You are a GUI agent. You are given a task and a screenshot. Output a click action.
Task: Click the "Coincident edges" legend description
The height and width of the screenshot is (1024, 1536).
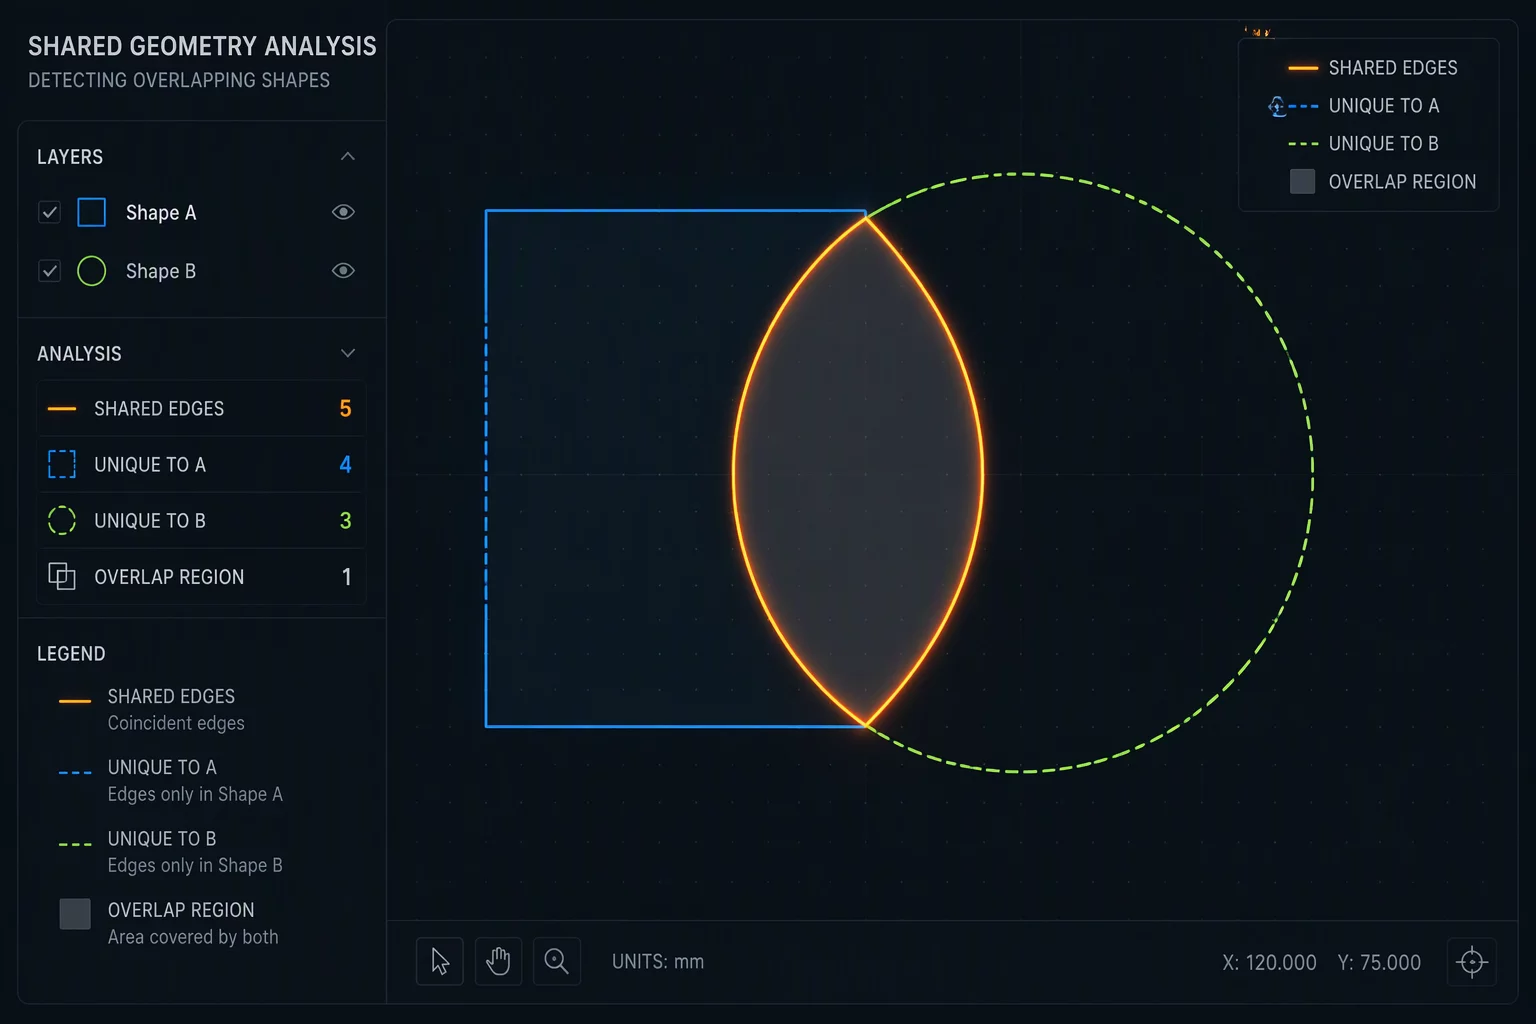176,723
